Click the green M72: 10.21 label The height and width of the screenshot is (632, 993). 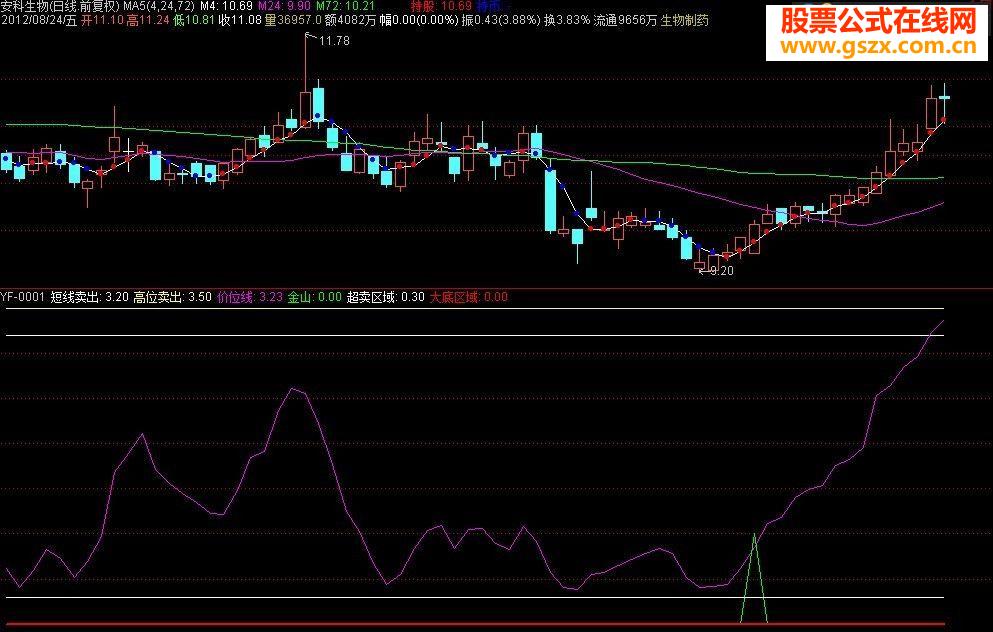point(346,6)
